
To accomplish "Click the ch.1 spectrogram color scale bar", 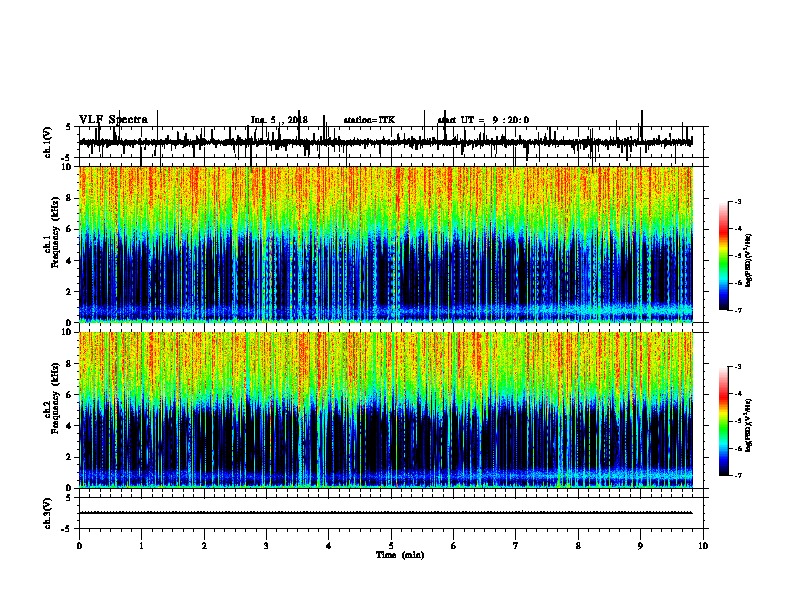I will [x=724, y=256].
